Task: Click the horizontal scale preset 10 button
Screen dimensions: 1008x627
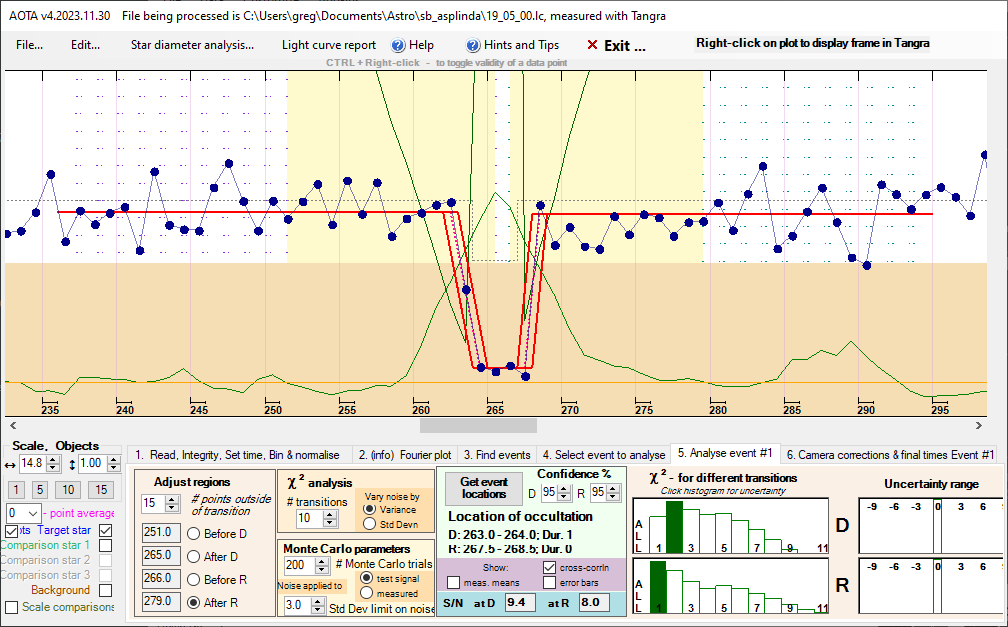Action: coord(67,489)
